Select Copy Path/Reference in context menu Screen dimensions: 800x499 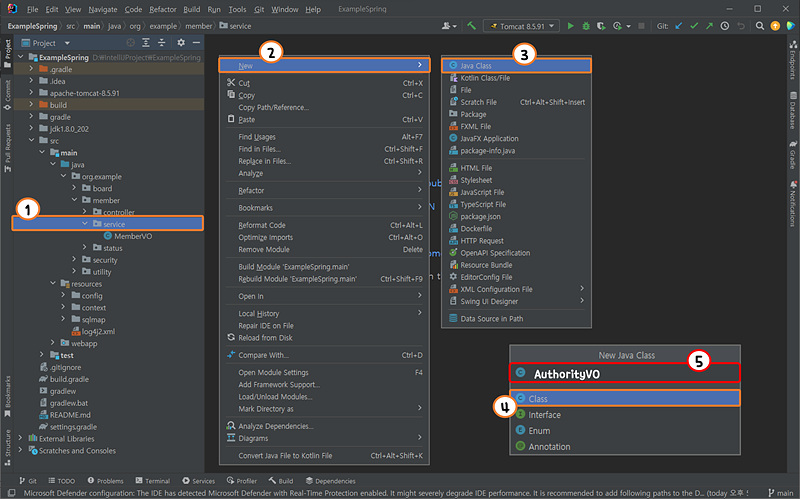point(324,107)
